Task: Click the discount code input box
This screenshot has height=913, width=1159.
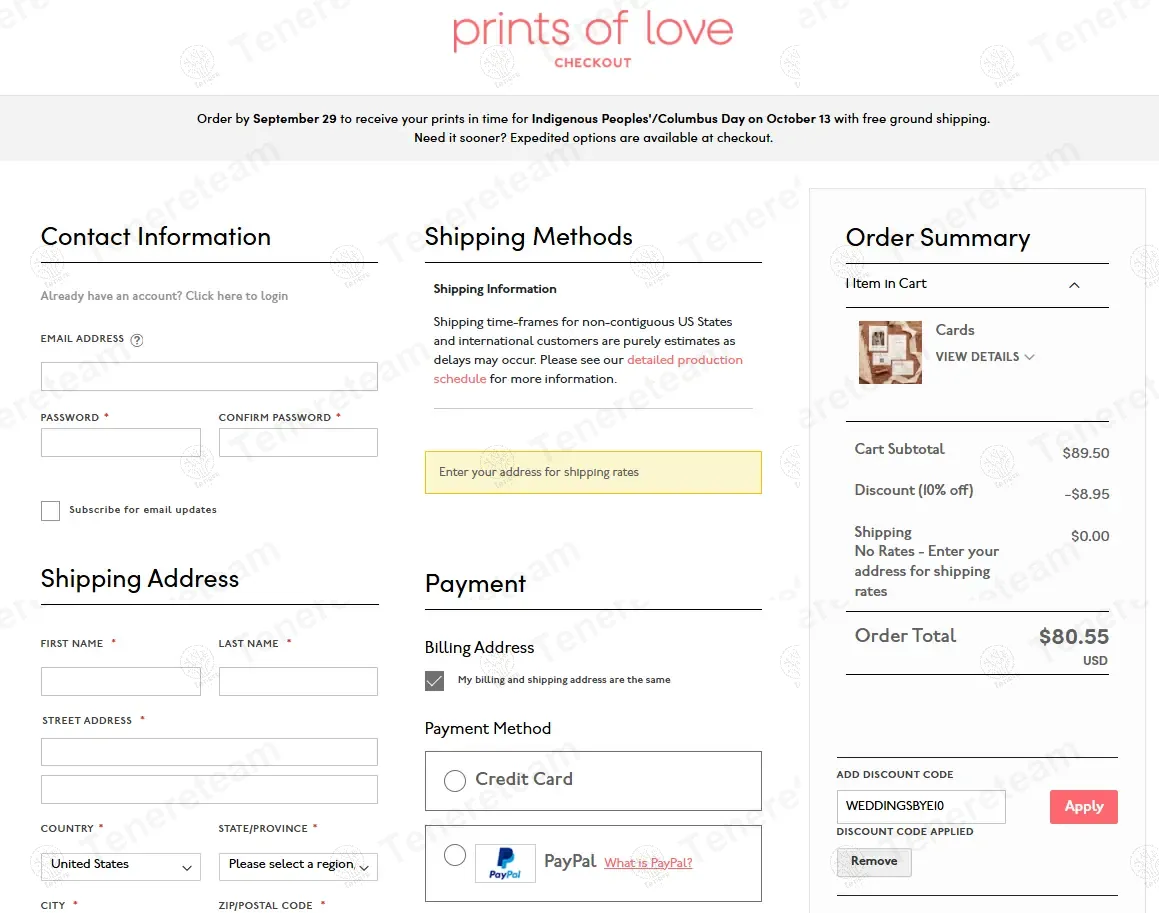Action: click(x=920, y=807)
